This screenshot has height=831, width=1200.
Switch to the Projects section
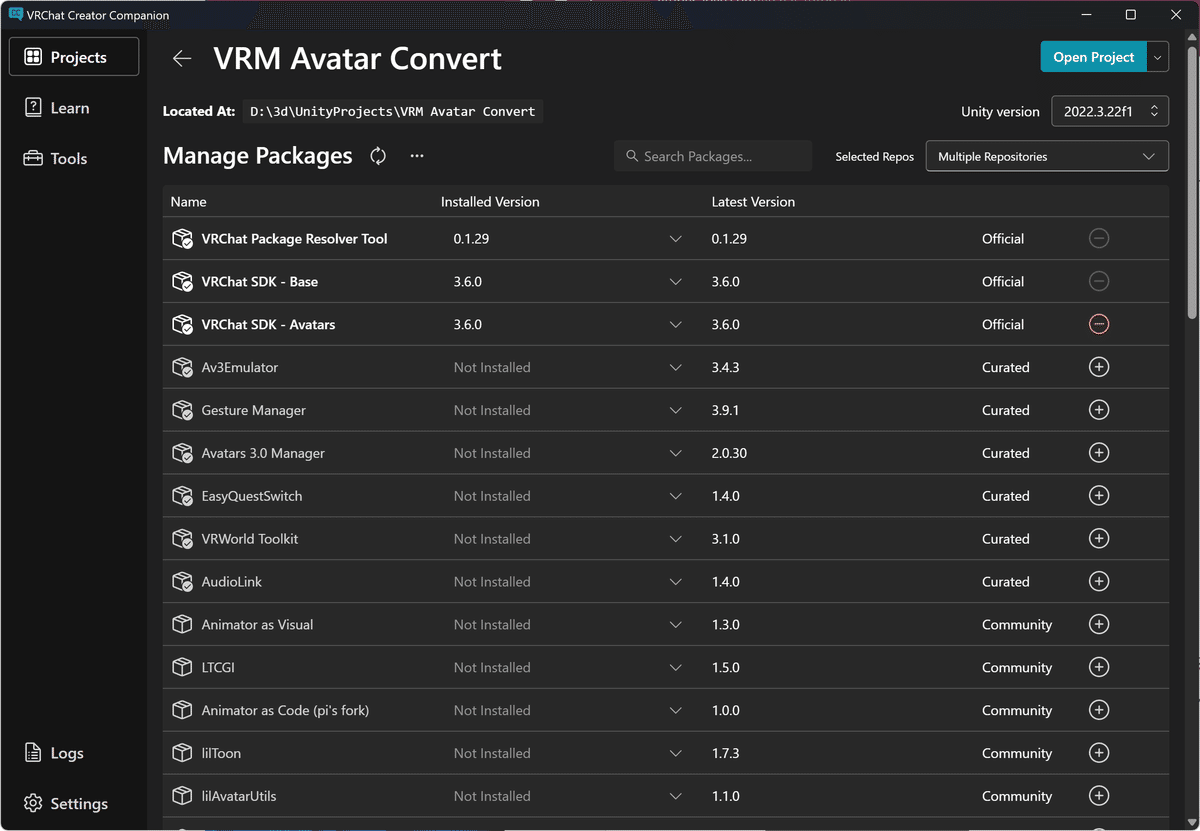[74, 57]
